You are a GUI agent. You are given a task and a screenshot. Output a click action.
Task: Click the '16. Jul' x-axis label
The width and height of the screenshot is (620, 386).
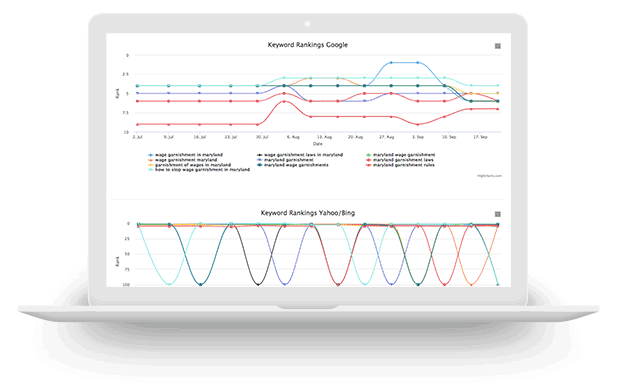(200, 137)
